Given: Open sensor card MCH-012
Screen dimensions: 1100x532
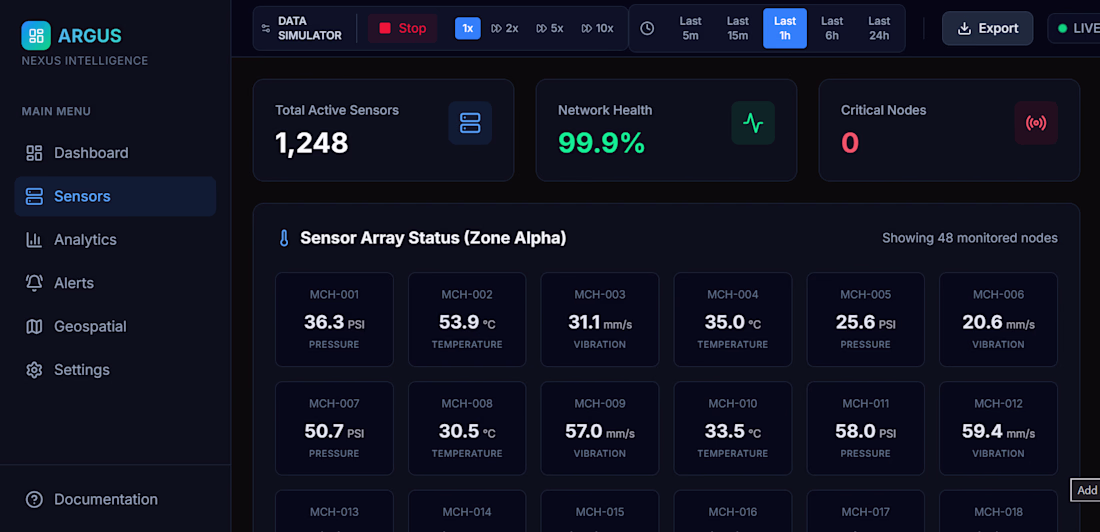Looking at the screenshot, I should pyautogui.click(x=998, y=428).
